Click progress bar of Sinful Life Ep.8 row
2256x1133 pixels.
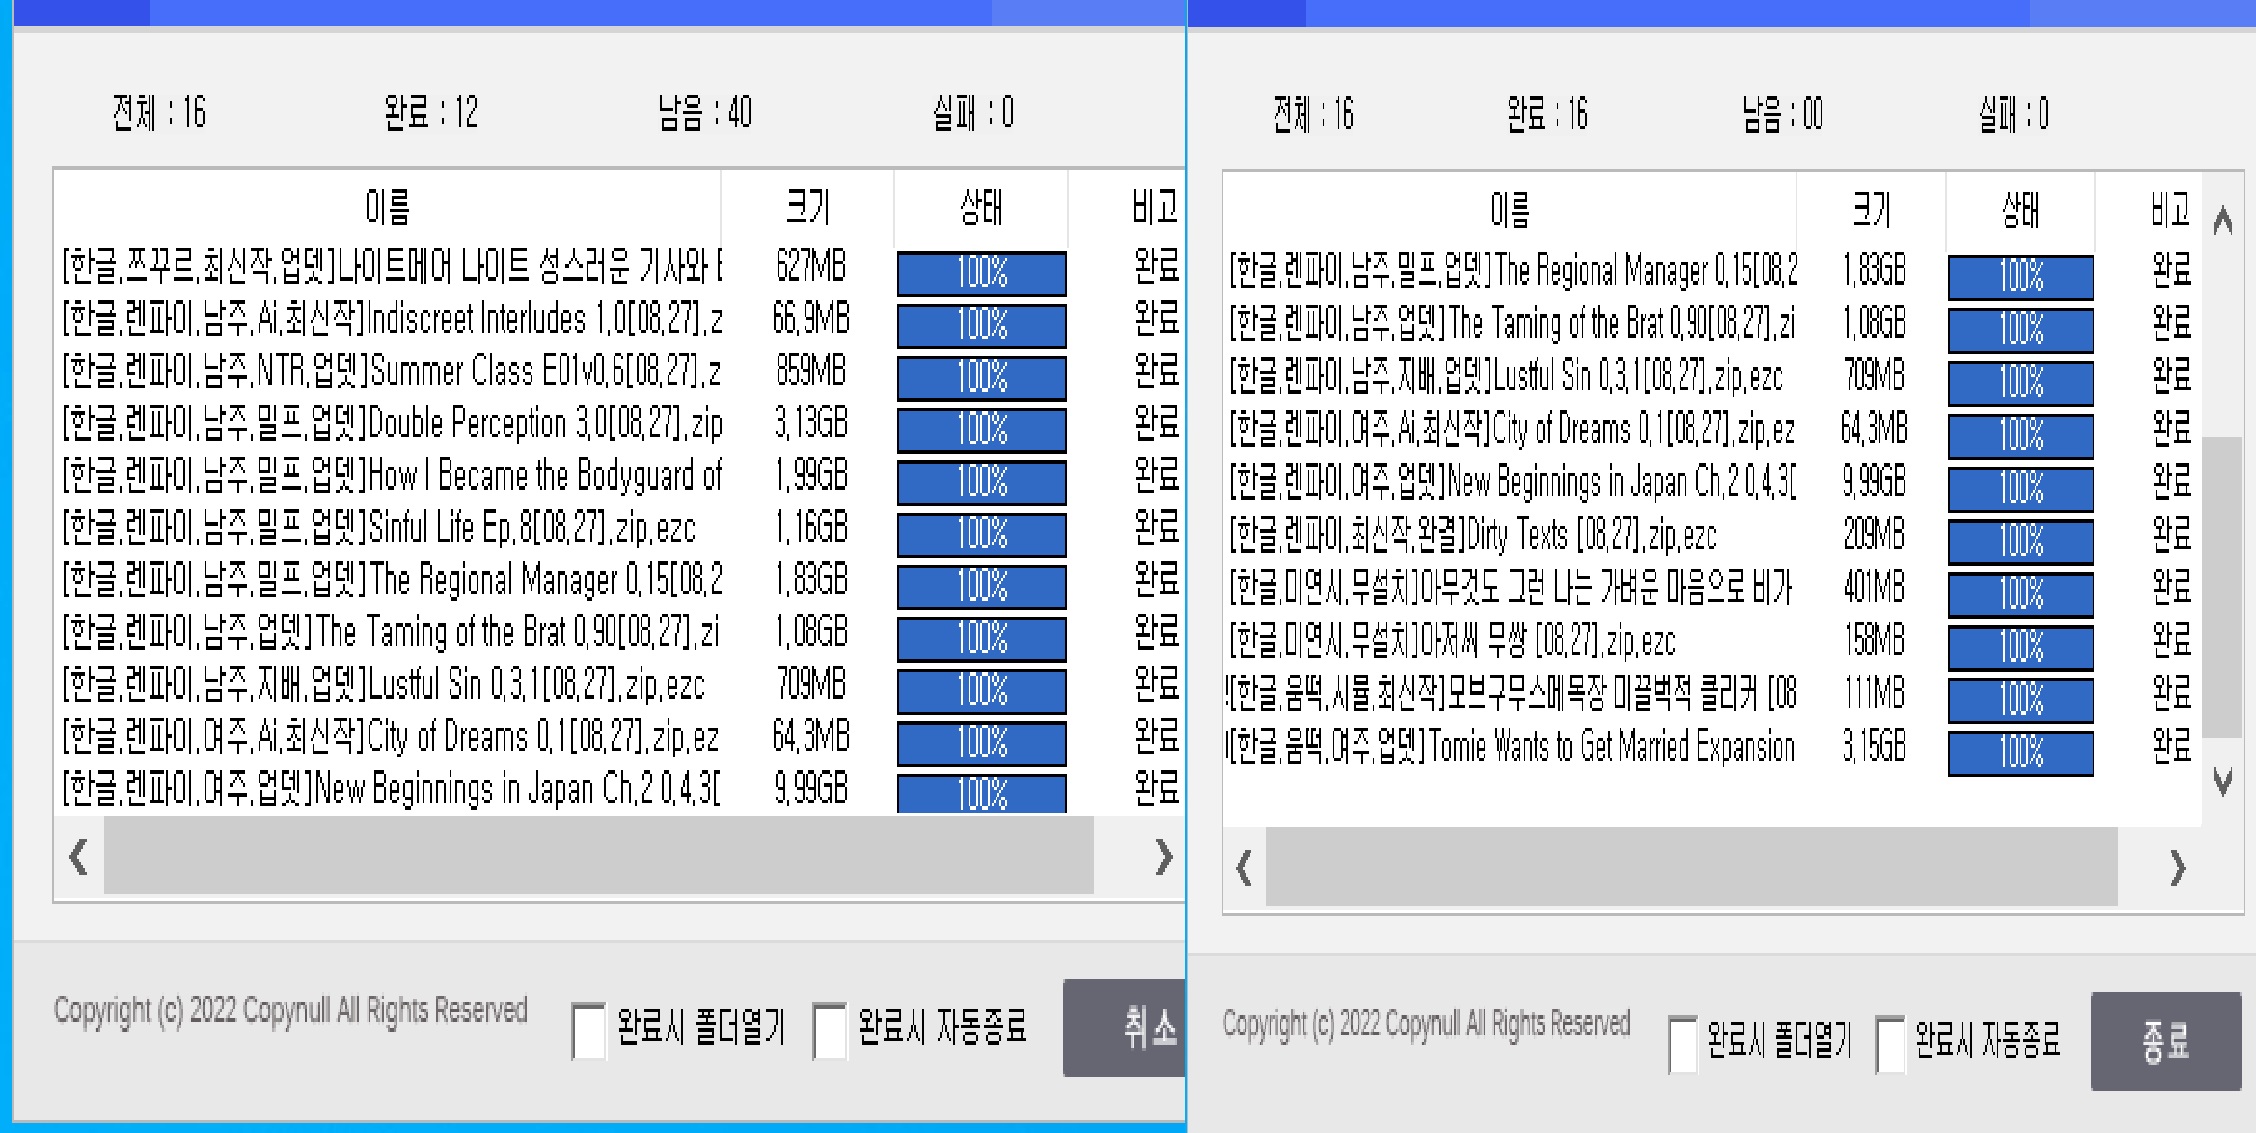pos(981,533)
